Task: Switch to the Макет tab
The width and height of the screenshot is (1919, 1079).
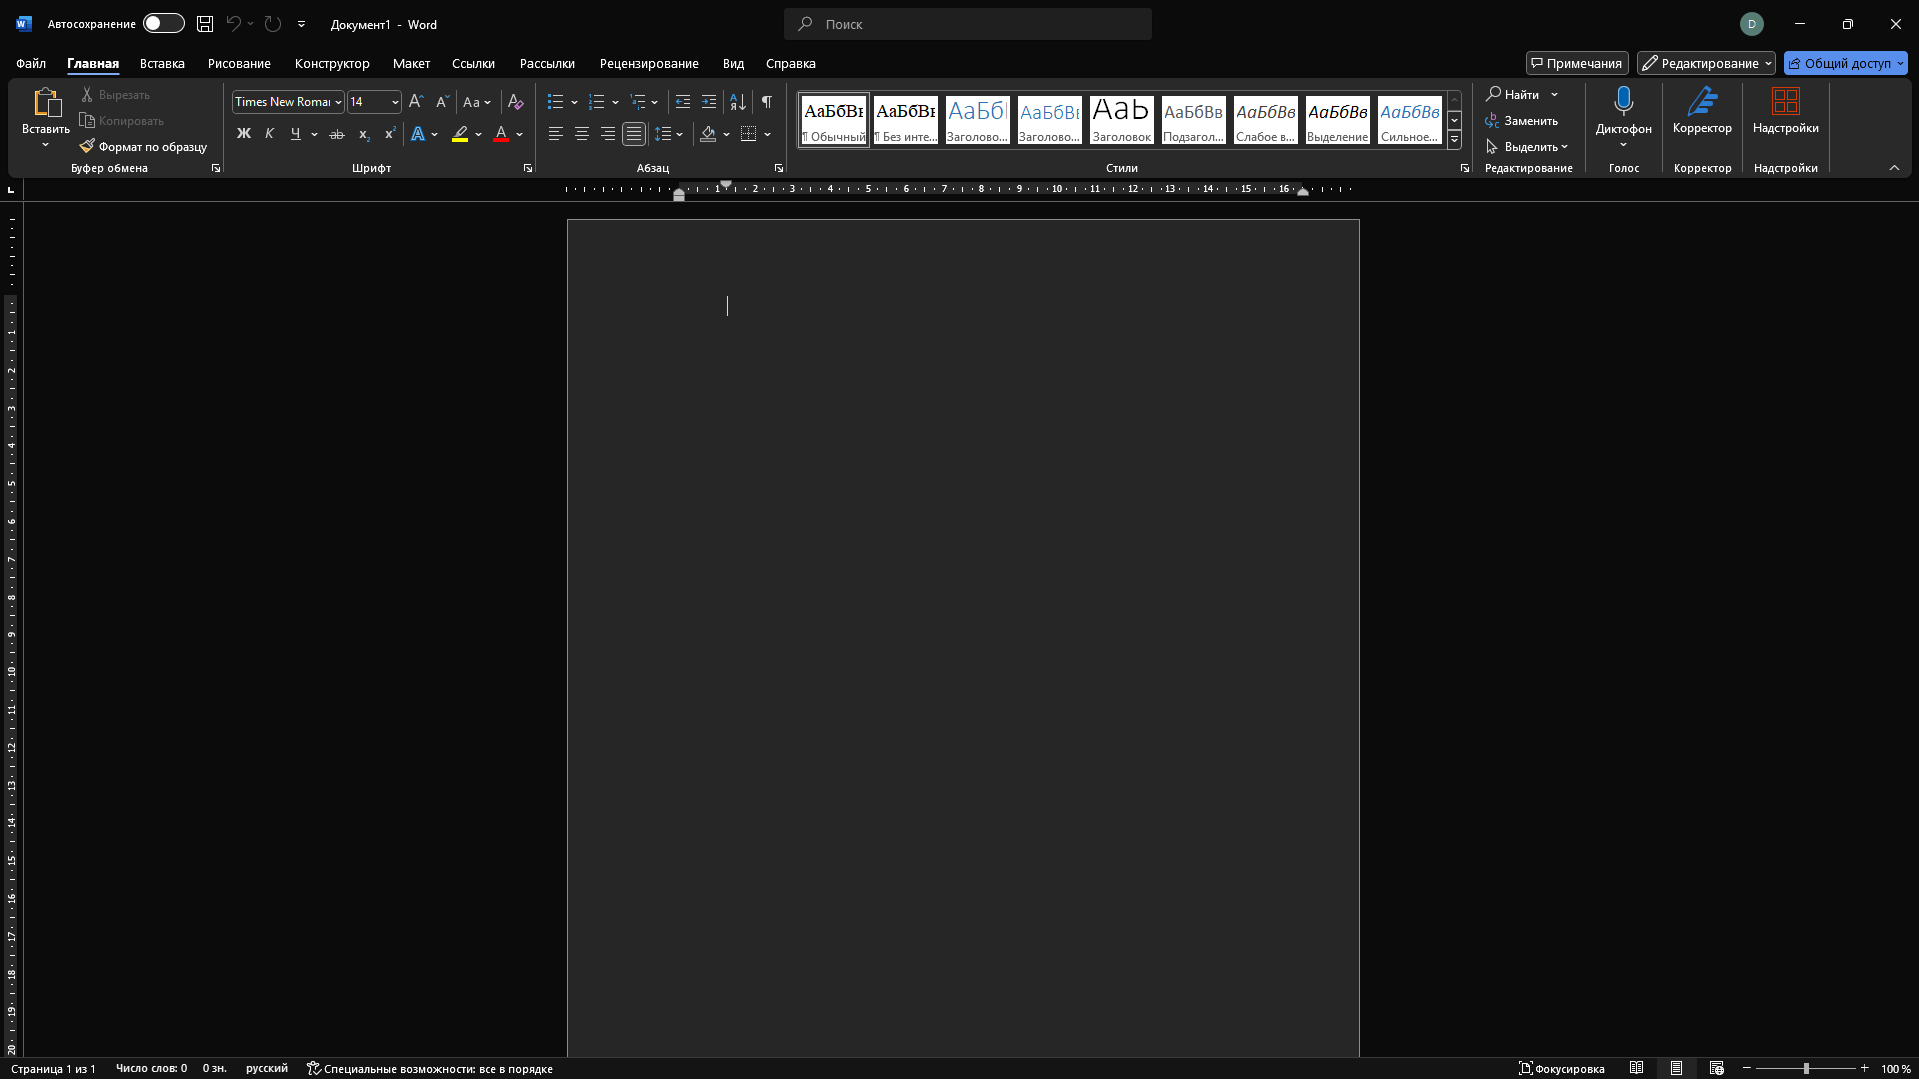Action: 411,63
